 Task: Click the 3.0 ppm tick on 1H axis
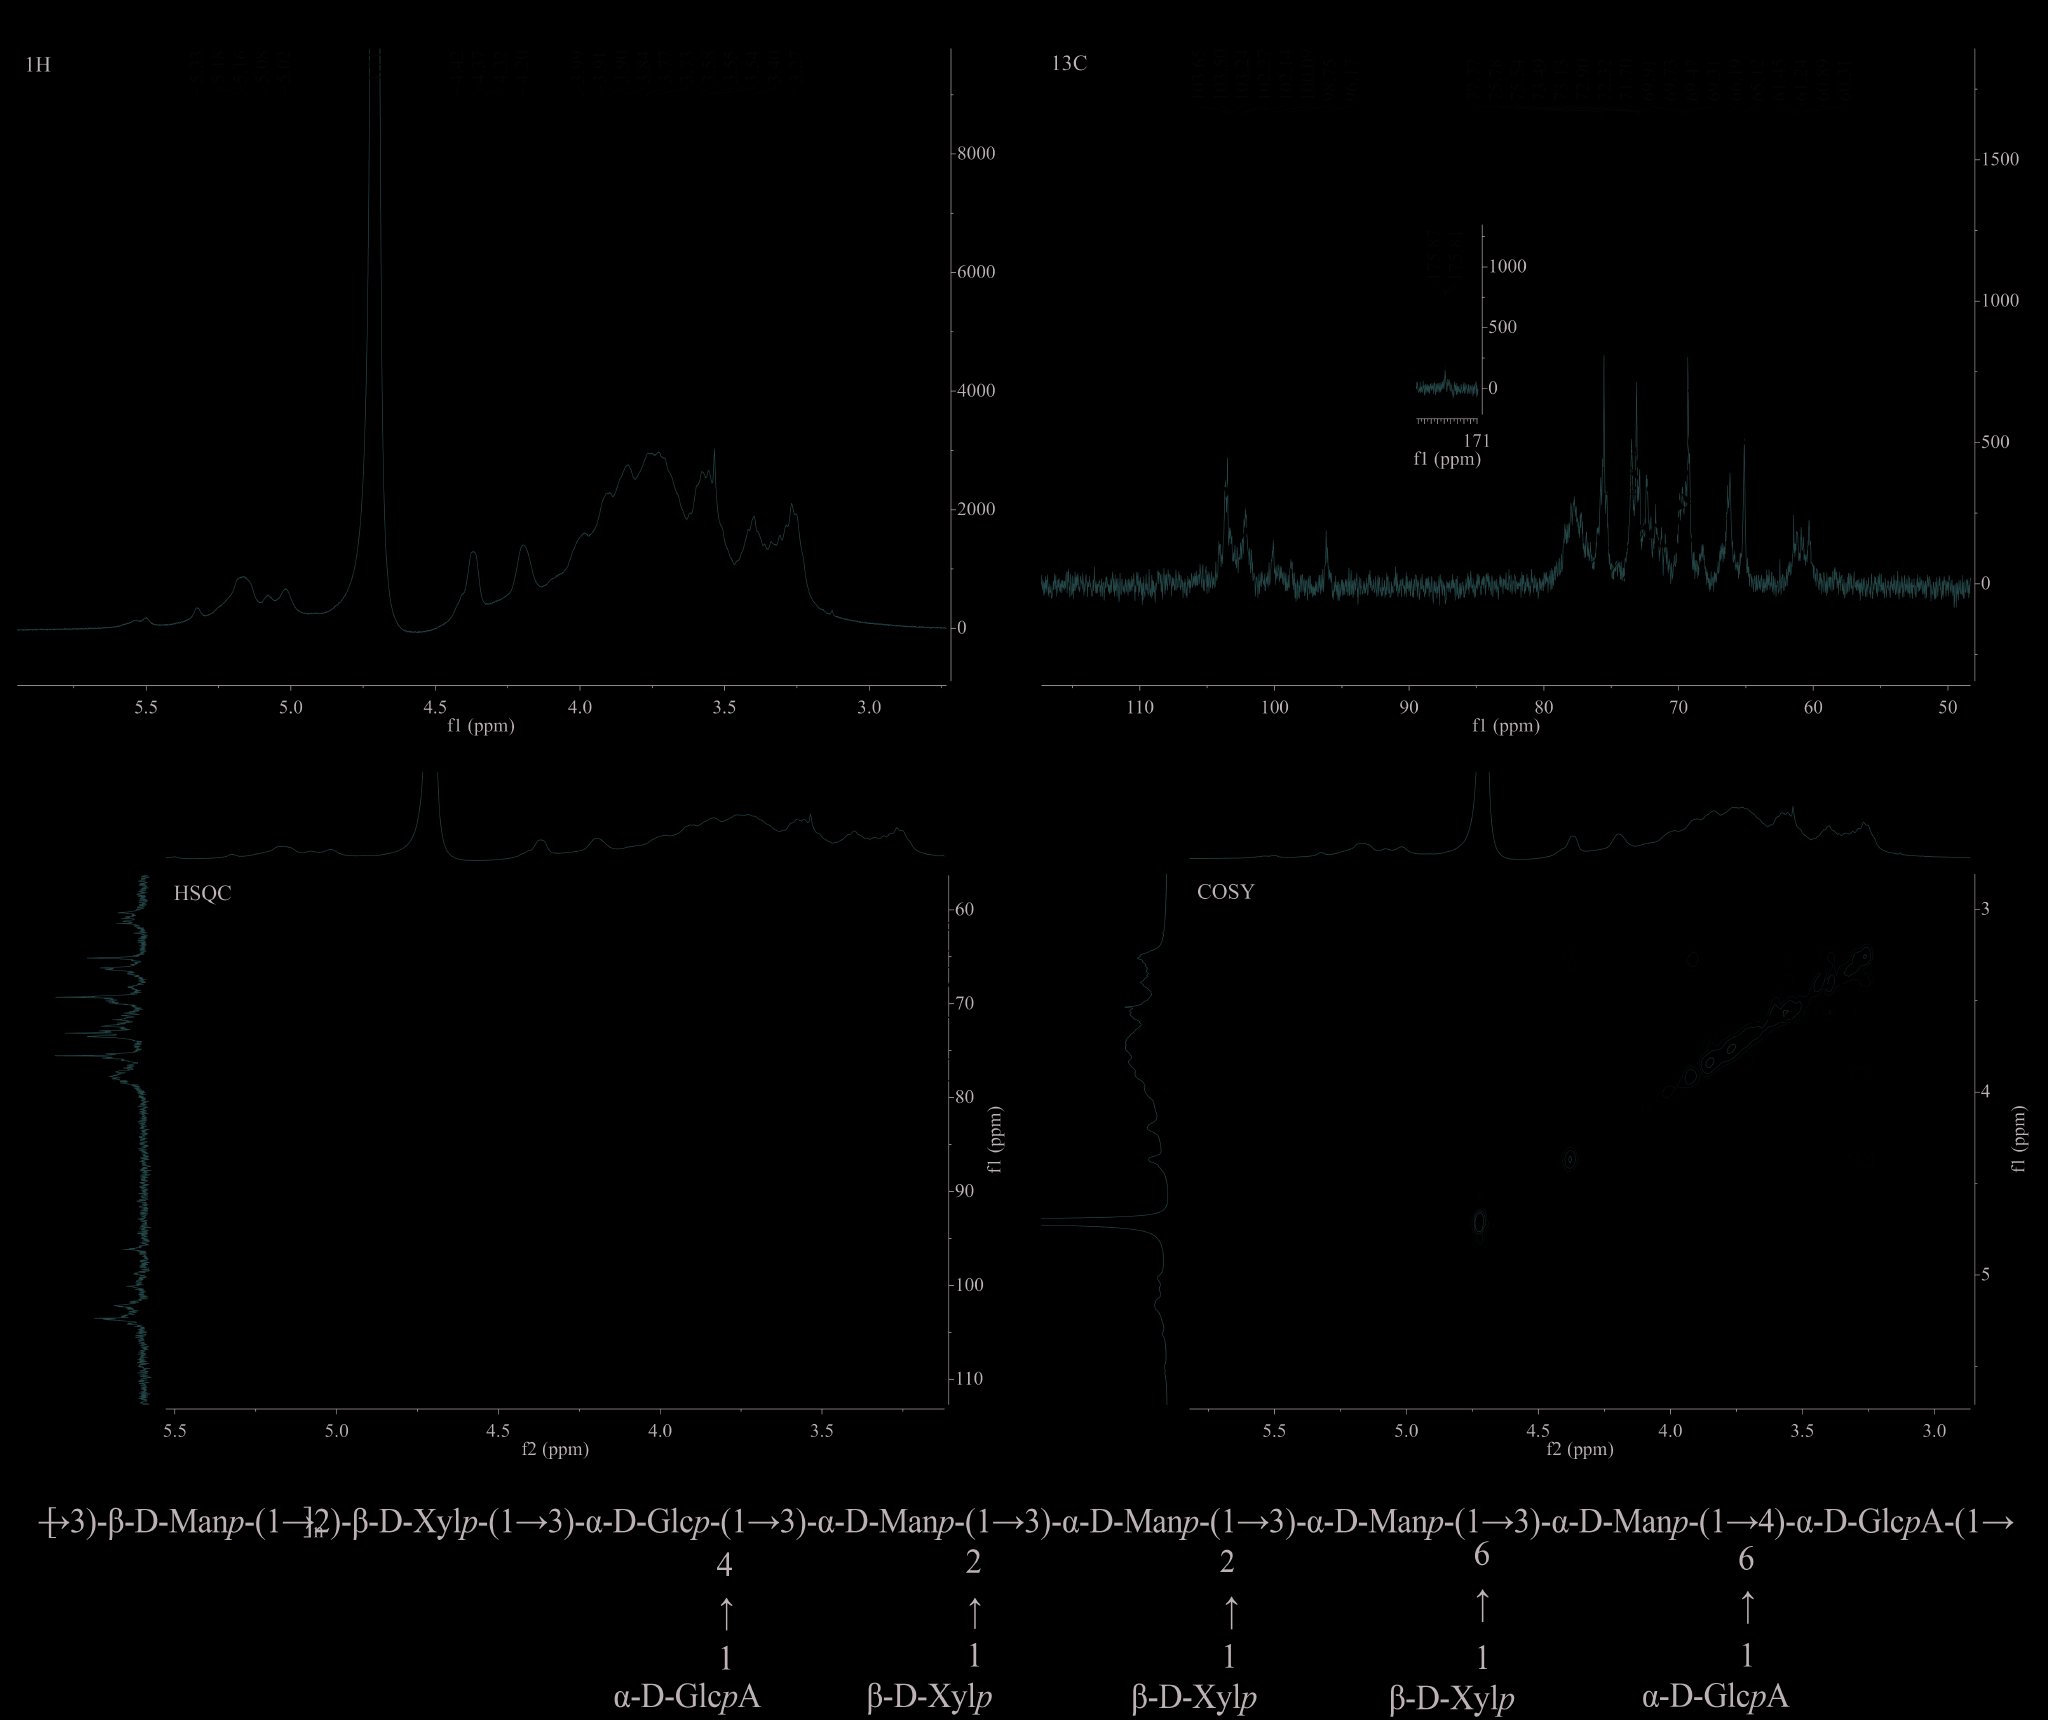tap(870, 707)
